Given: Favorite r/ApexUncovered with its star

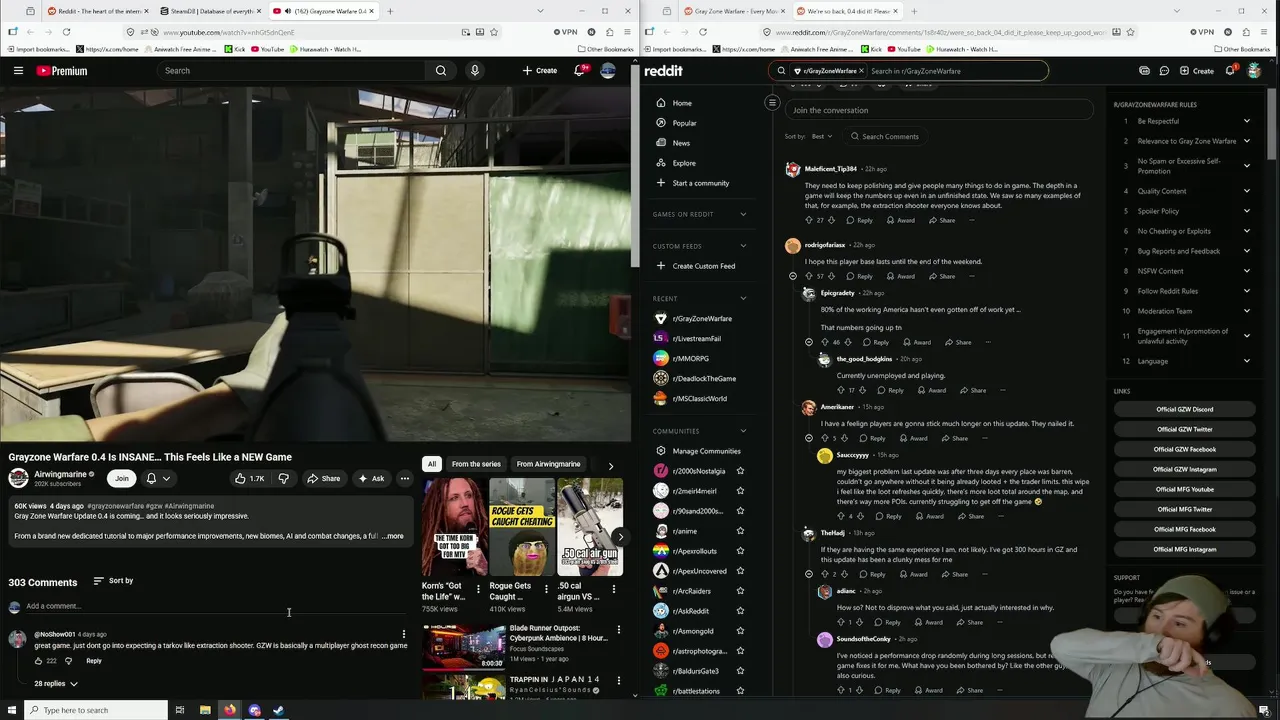Looking at the screenshot, I should click(740, 571).
